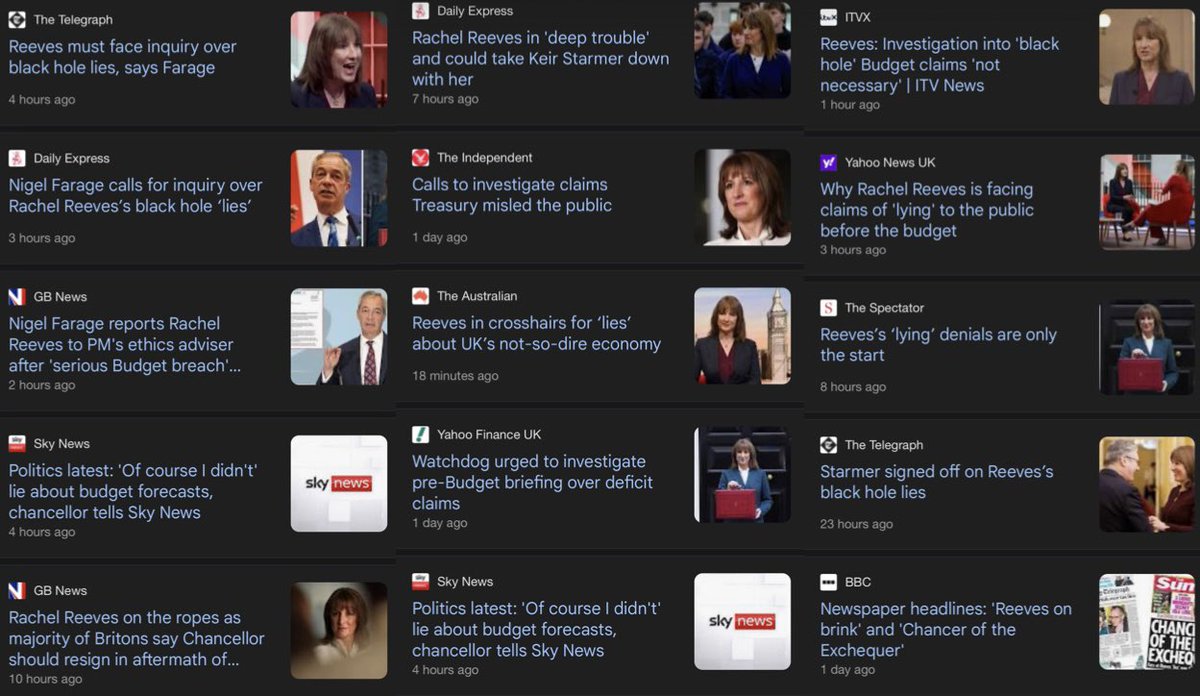Click thumbnail beside The Spectator story

click(1147, 346)
